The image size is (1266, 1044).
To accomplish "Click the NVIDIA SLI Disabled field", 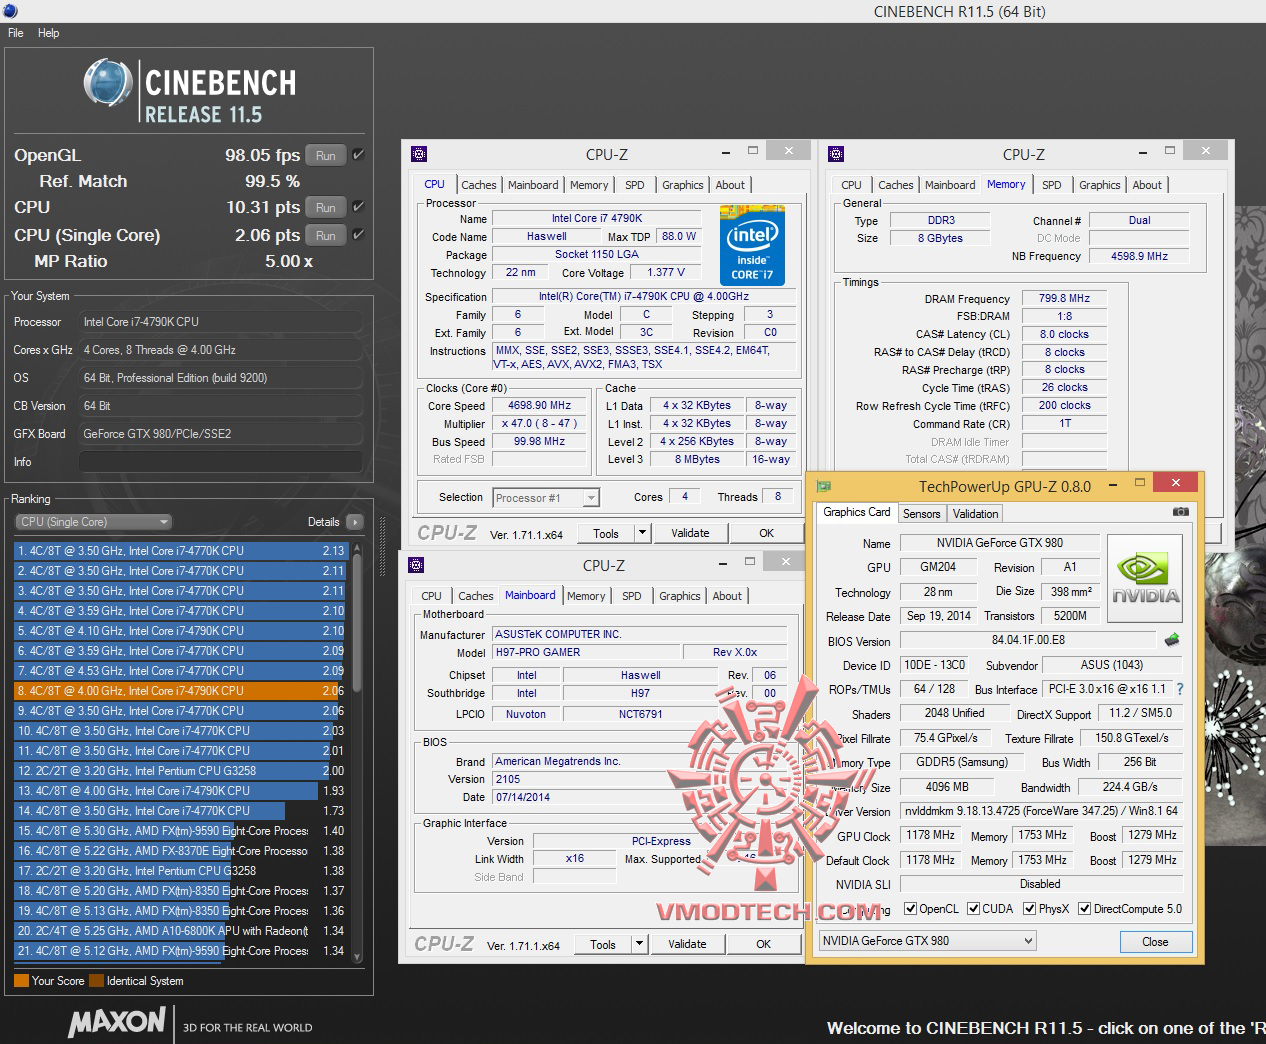I will (x=1040, y=884).
